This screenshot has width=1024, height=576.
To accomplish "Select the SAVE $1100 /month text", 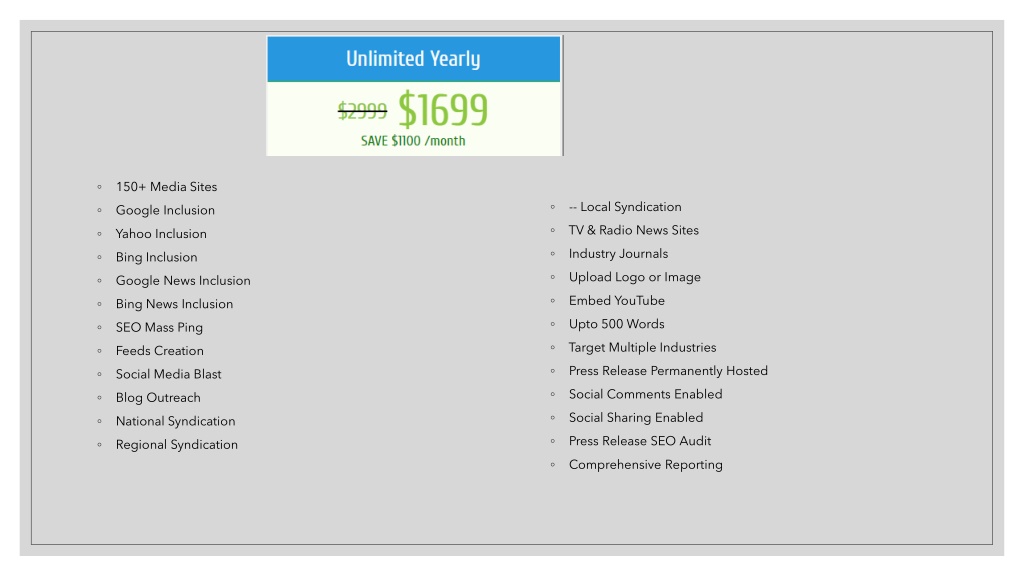I will [413, 141].
